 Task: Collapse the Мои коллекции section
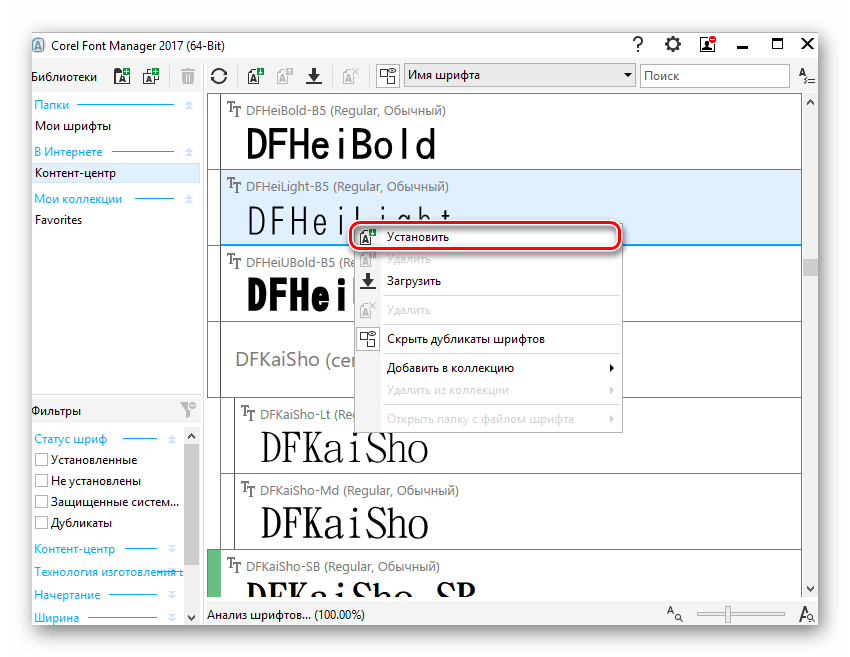click(189, 199)
